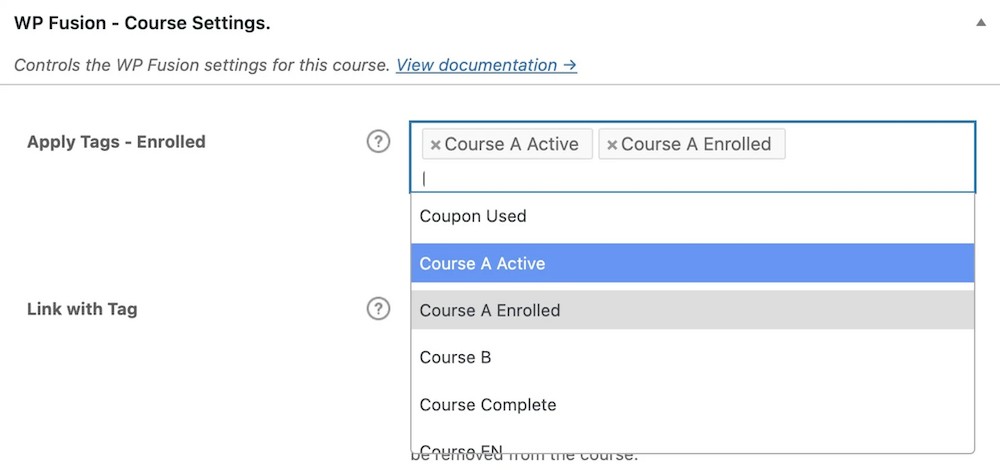This screenshot has width=1000, height=475.
Task: Pick highlighted Course A Active dropdown option
Action: [482, 264]
